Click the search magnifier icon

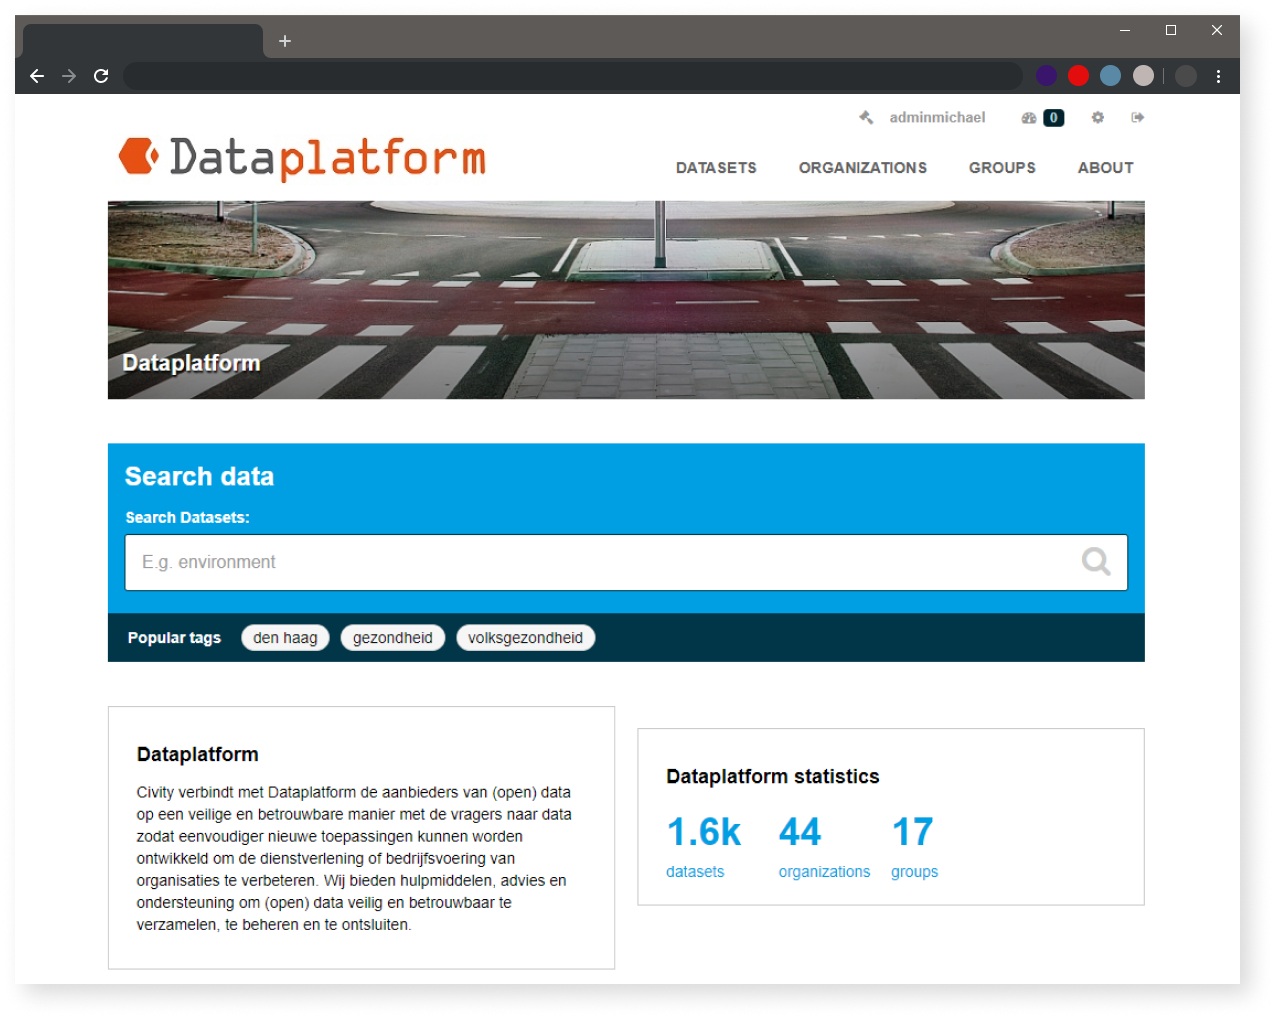(1096, 562)
